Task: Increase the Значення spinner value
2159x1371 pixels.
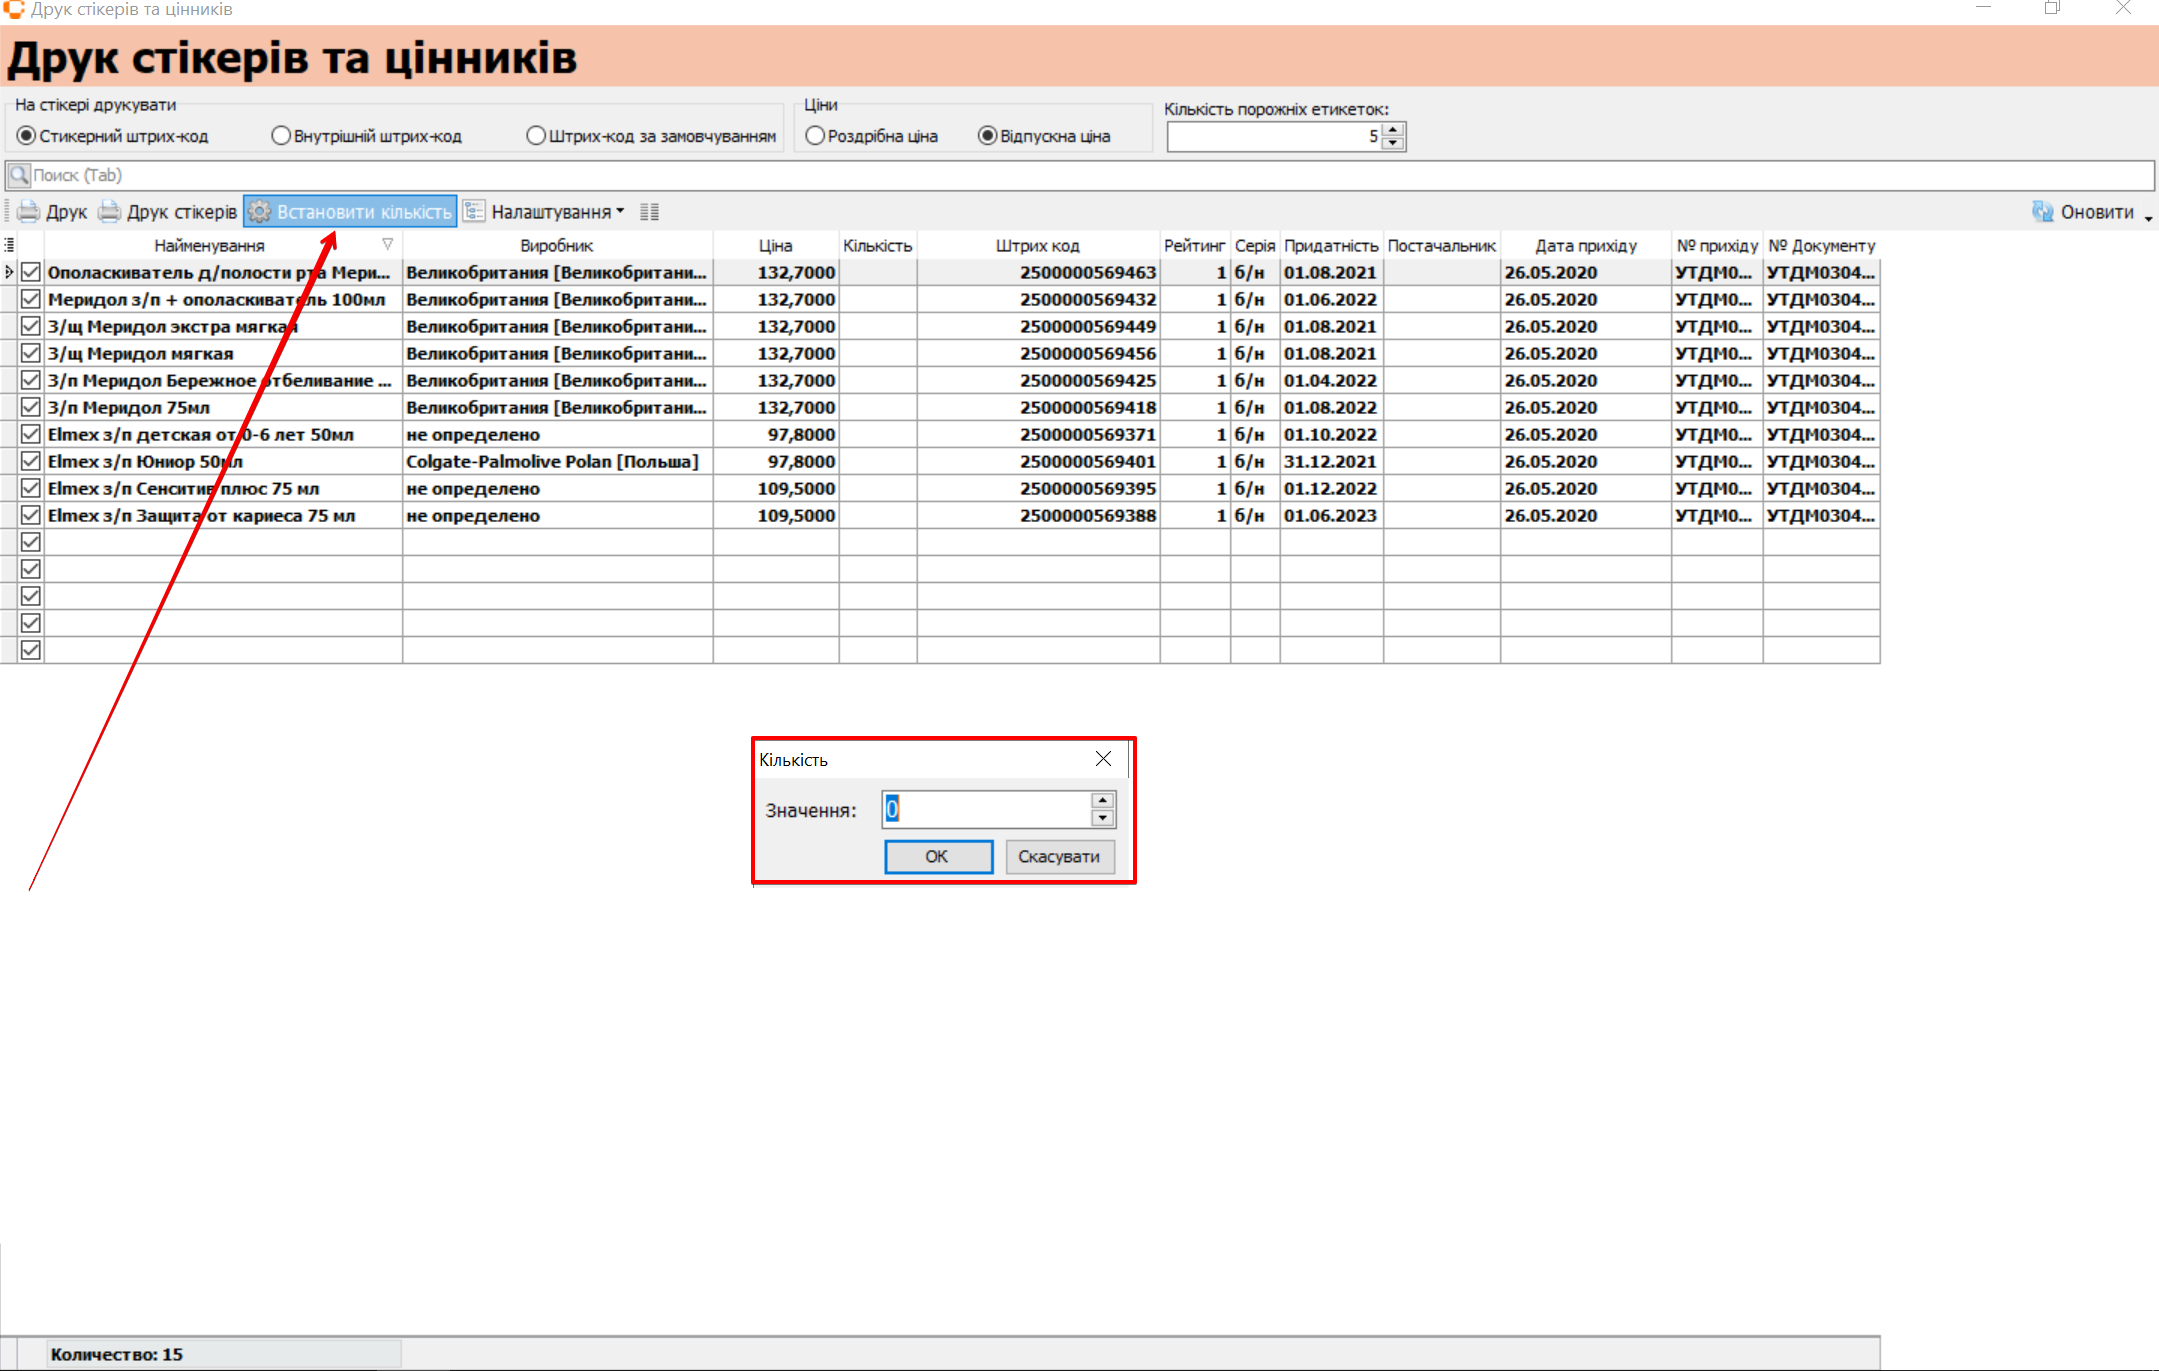Action: coord(1102,800)
